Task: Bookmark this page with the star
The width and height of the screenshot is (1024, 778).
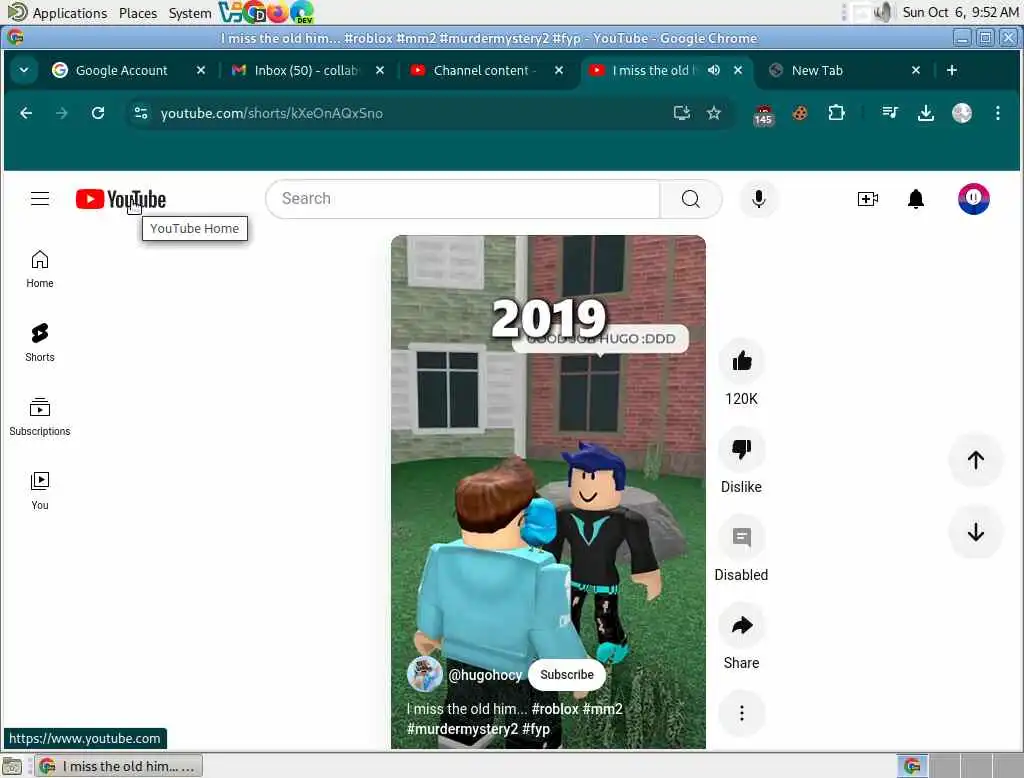Action: [x=714, y=113]
